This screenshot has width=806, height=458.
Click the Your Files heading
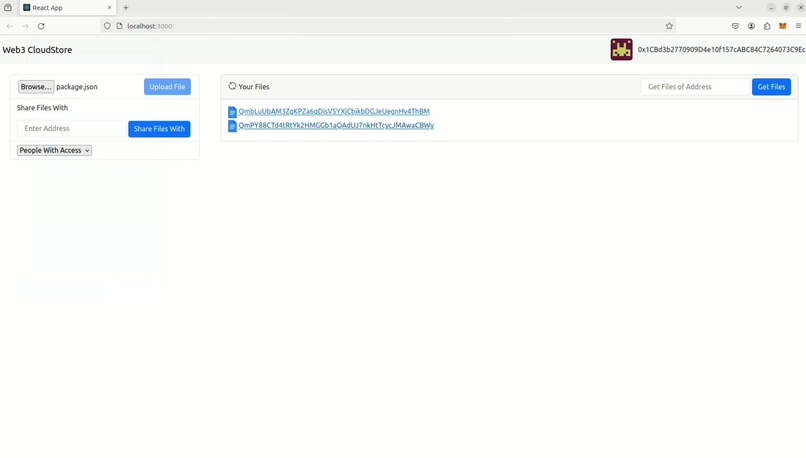(x=254, y=87)
